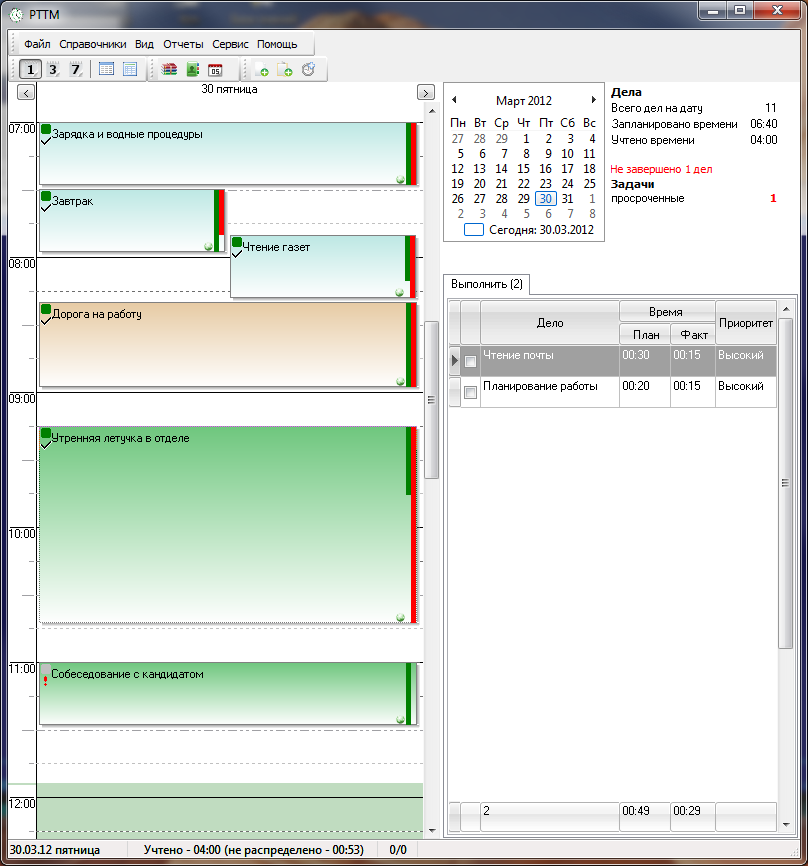808x866 pixels.
Task: Go to next day in schedule
Action: (425, 91)
